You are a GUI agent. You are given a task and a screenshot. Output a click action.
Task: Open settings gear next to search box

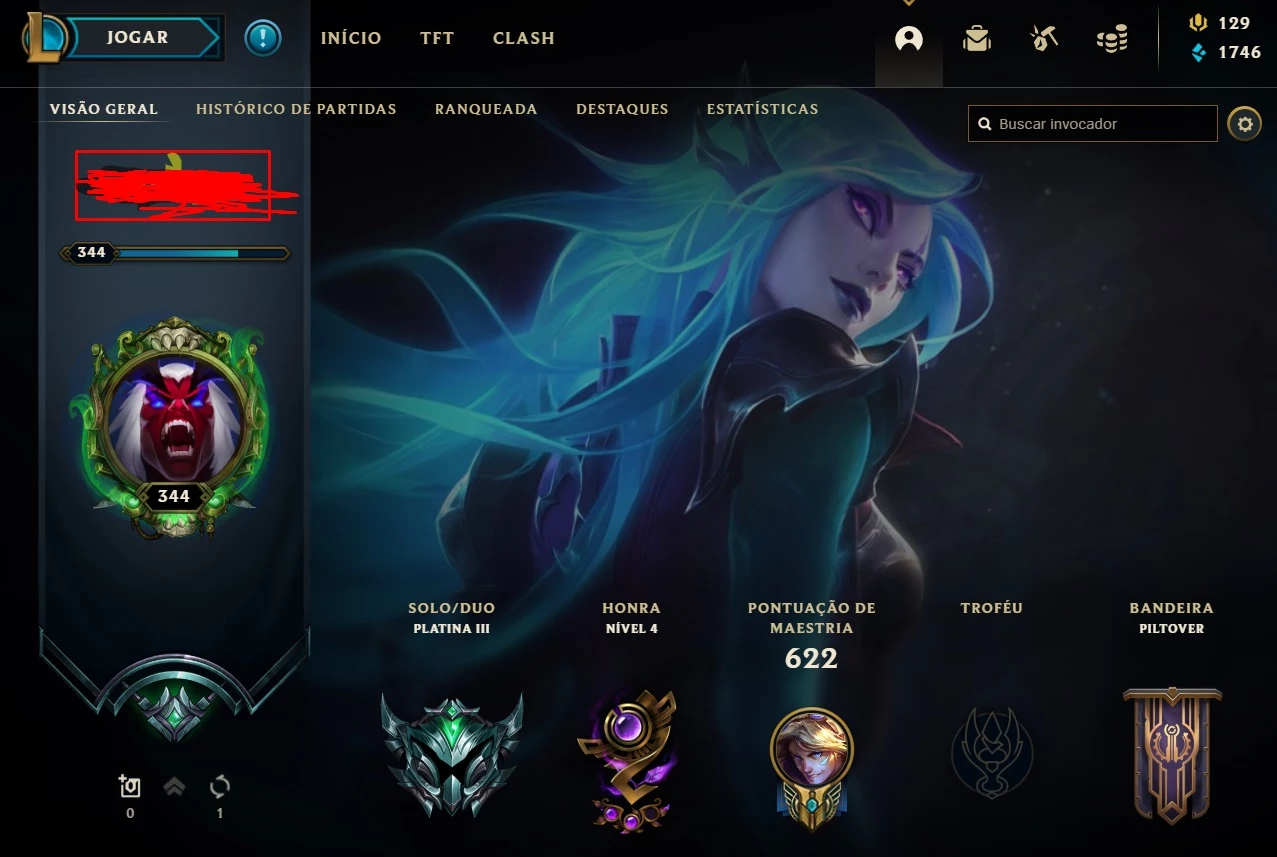point(1244,124)
